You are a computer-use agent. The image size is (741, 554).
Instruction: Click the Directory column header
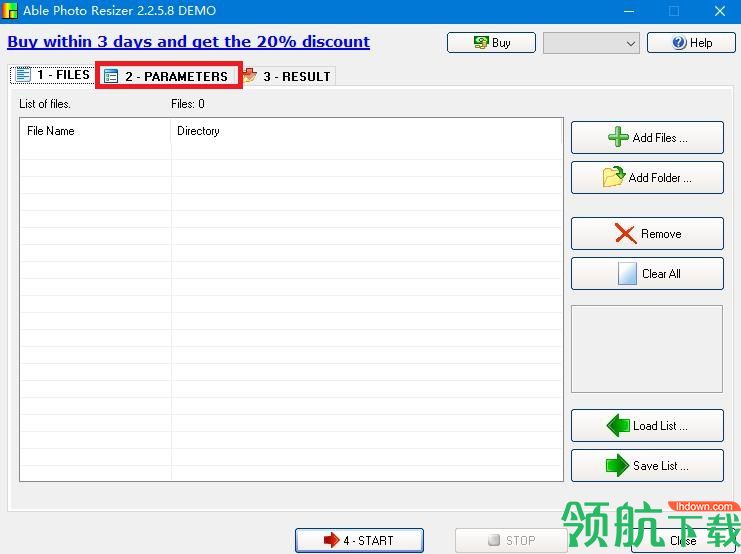(x=367, y=131)
